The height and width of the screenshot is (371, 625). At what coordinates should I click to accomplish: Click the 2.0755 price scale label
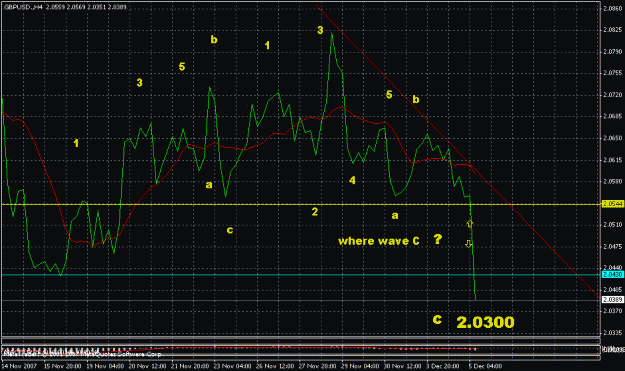(613, 73)
